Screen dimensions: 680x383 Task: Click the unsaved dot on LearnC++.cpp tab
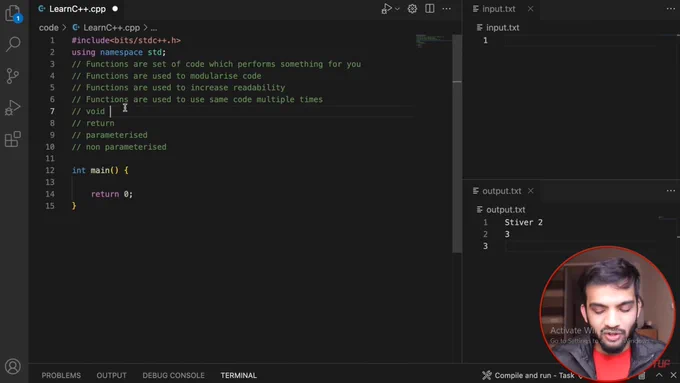[x=115, y=9]
